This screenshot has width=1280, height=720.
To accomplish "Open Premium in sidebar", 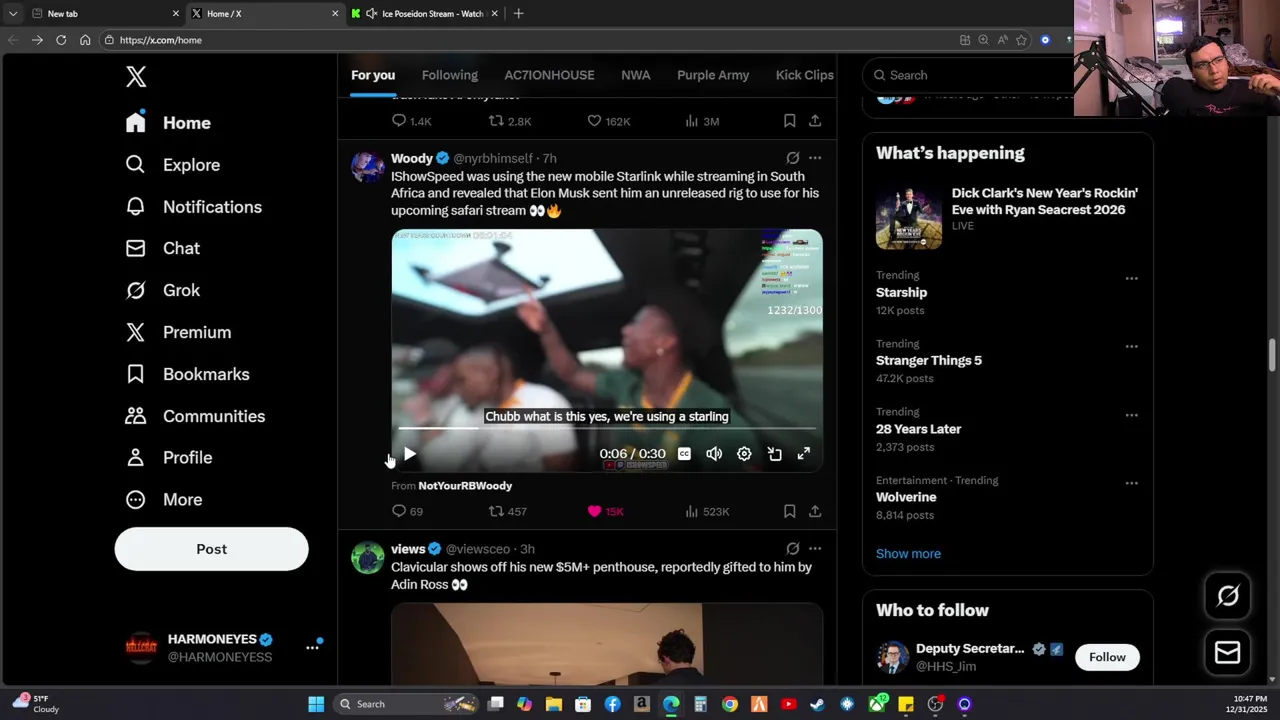I will click(x=178, y=332).
